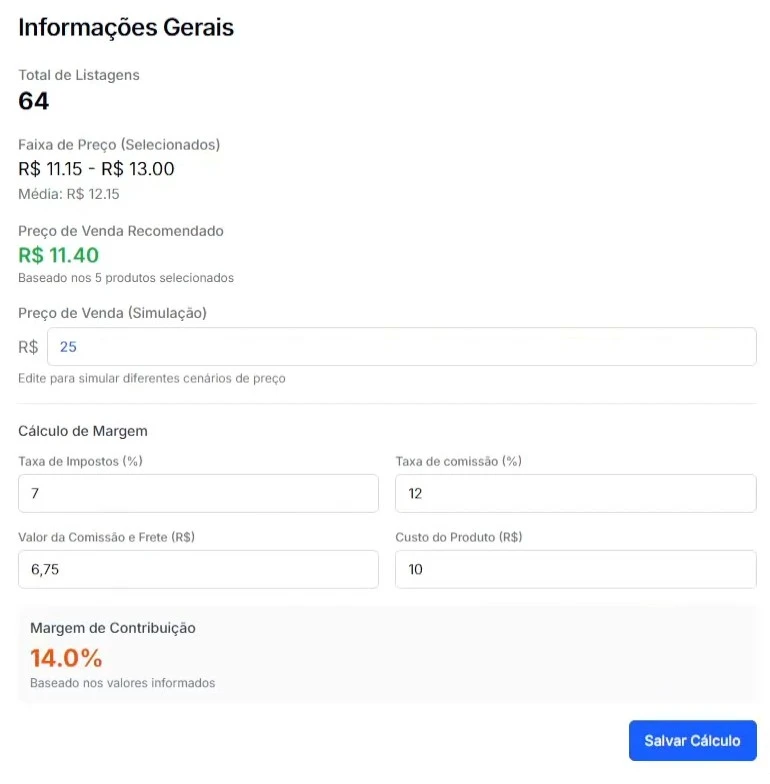Click the Cálculo de Margem section heading
The height and width of the screenshot is (784, 770).
pyautogui.click(x=82, y=431)
